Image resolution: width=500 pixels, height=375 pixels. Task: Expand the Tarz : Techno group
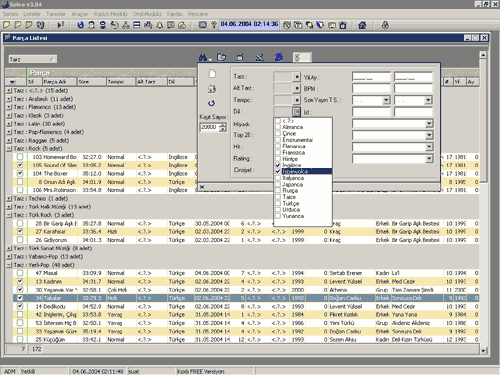click(9, 198)
